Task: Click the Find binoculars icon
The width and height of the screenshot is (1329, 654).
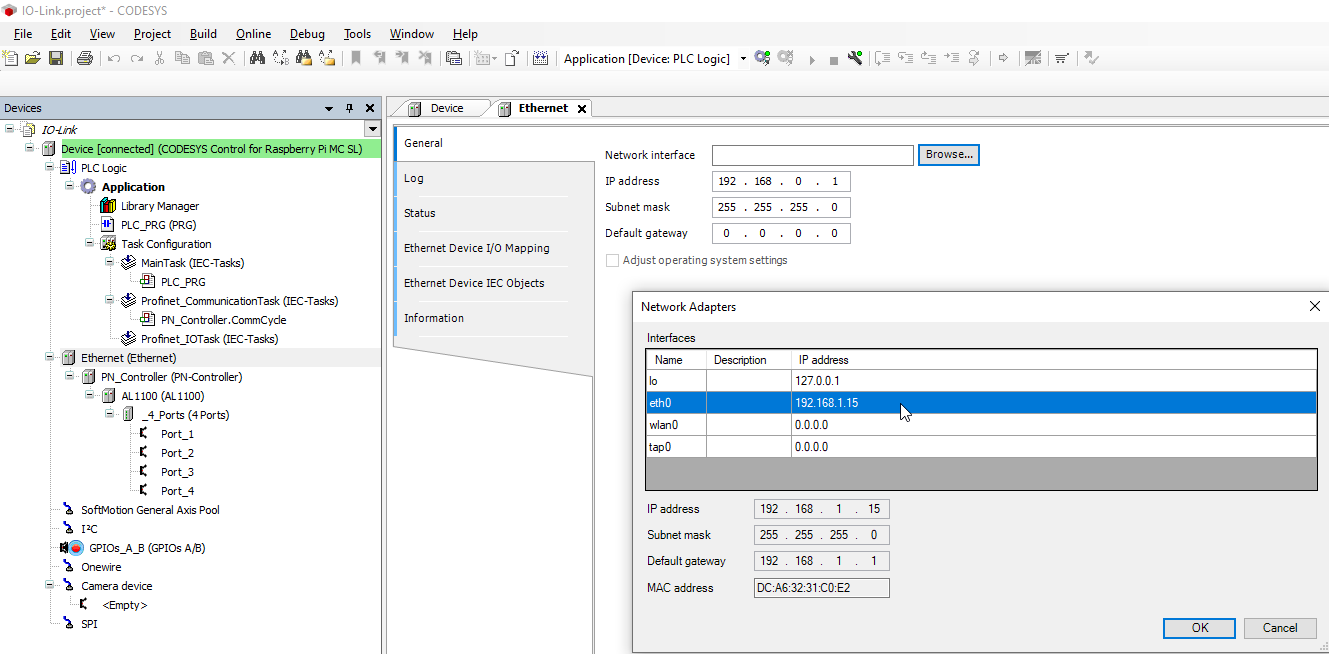Action: (x=257, y=59)
